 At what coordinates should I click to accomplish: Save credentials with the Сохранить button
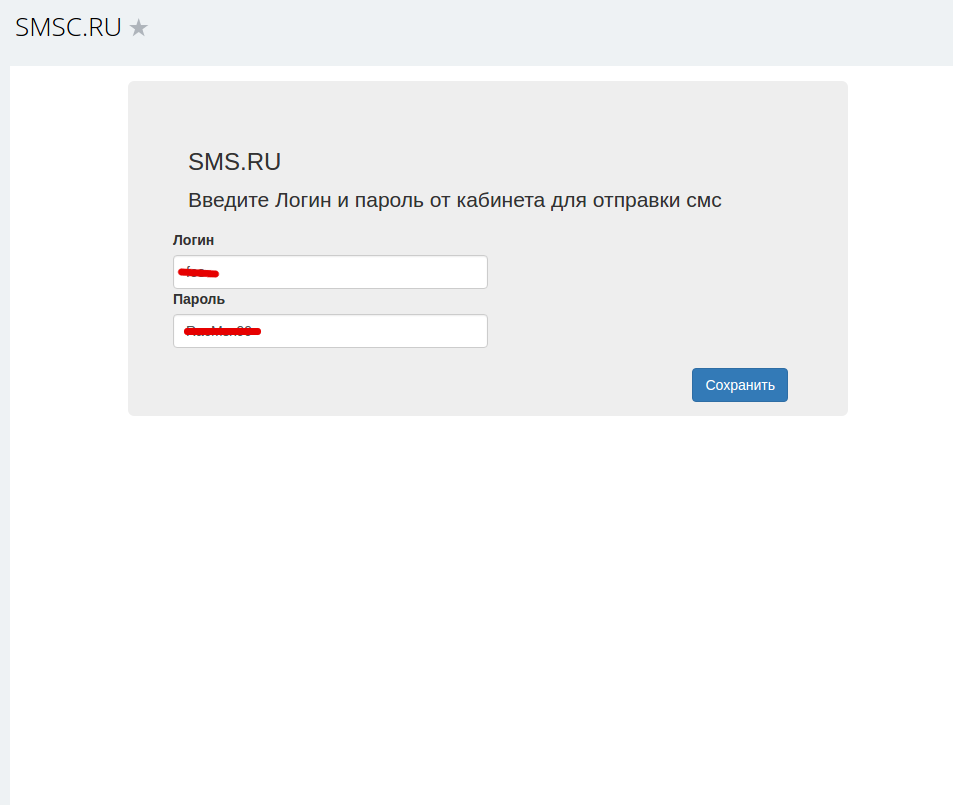coord(740,385)
